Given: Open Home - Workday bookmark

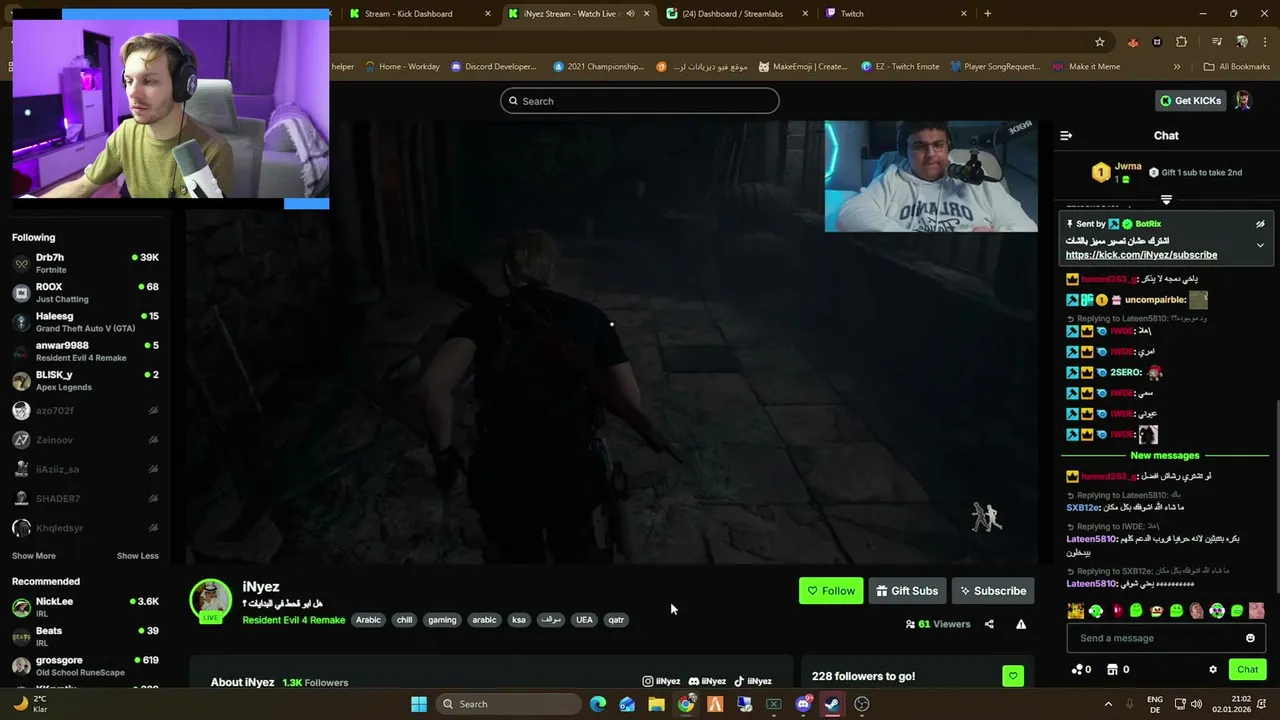Looking at the screenshot, I should (x=402, y=67).
